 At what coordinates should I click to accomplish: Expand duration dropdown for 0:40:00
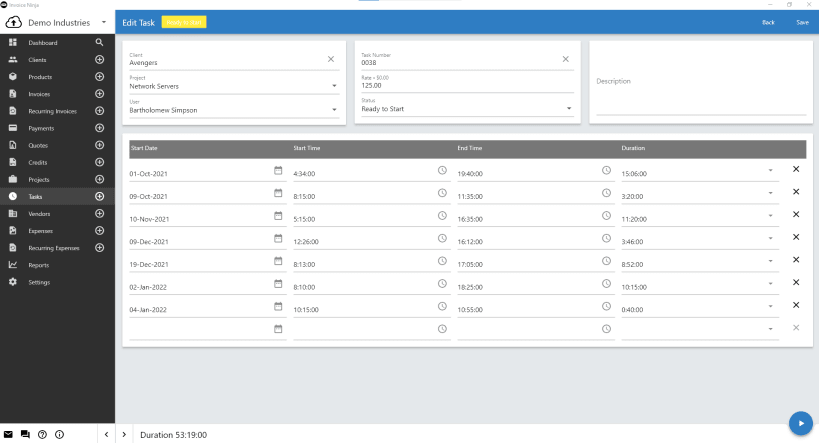click(x=770, y=306)
